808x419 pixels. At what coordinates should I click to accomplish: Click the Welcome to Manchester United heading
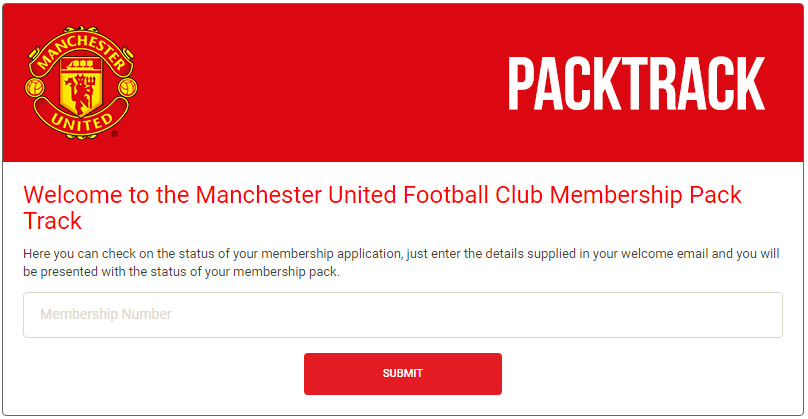coord(382,208)
